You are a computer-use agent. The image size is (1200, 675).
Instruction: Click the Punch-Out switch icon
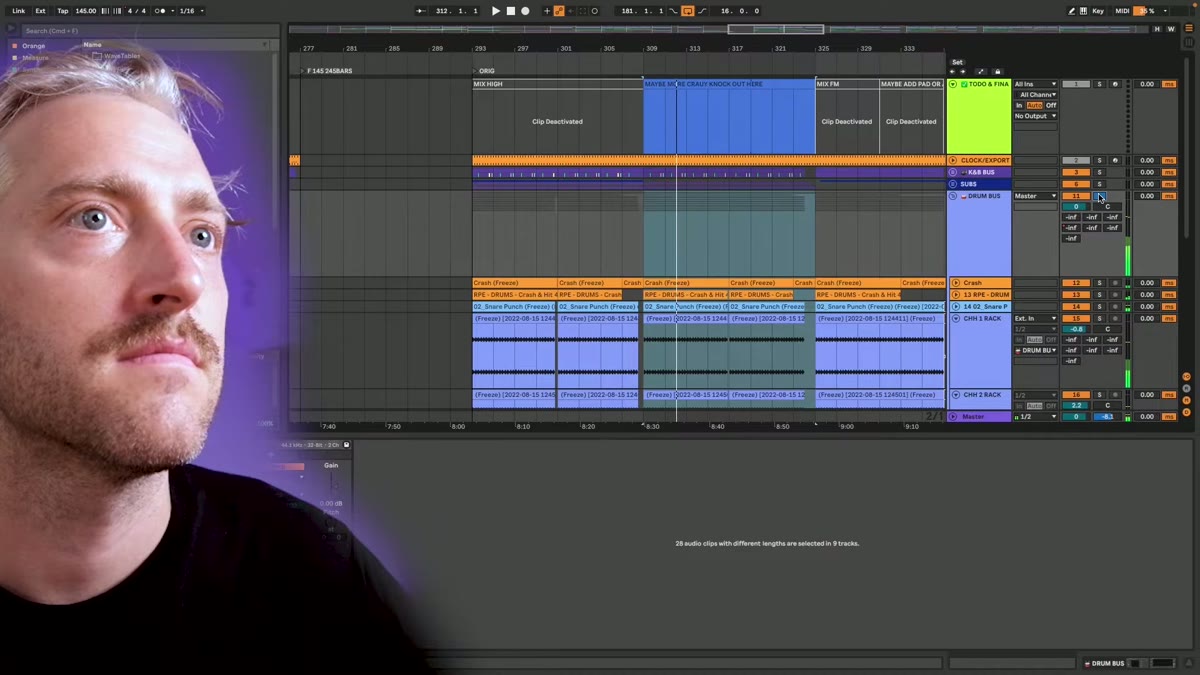(701, 11)
